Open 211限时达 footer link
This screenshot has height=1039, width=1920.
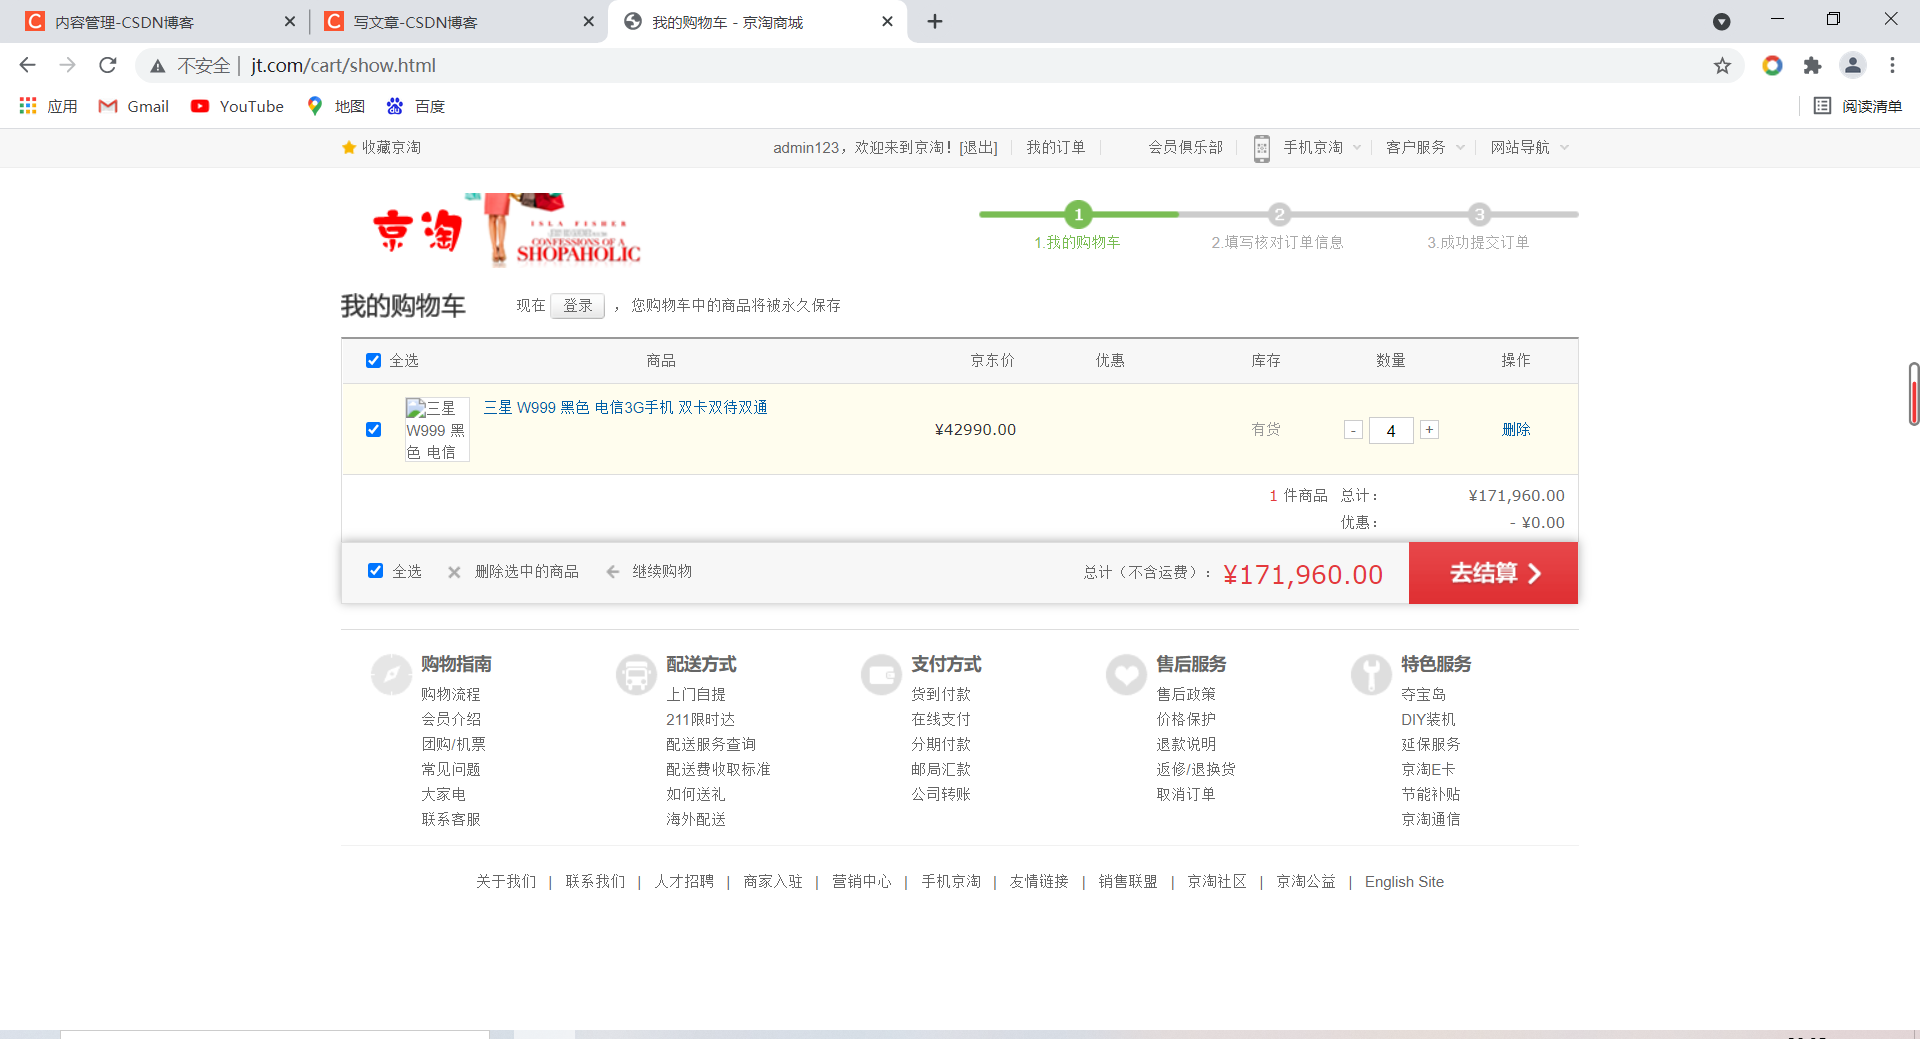(x=700, y=719)
